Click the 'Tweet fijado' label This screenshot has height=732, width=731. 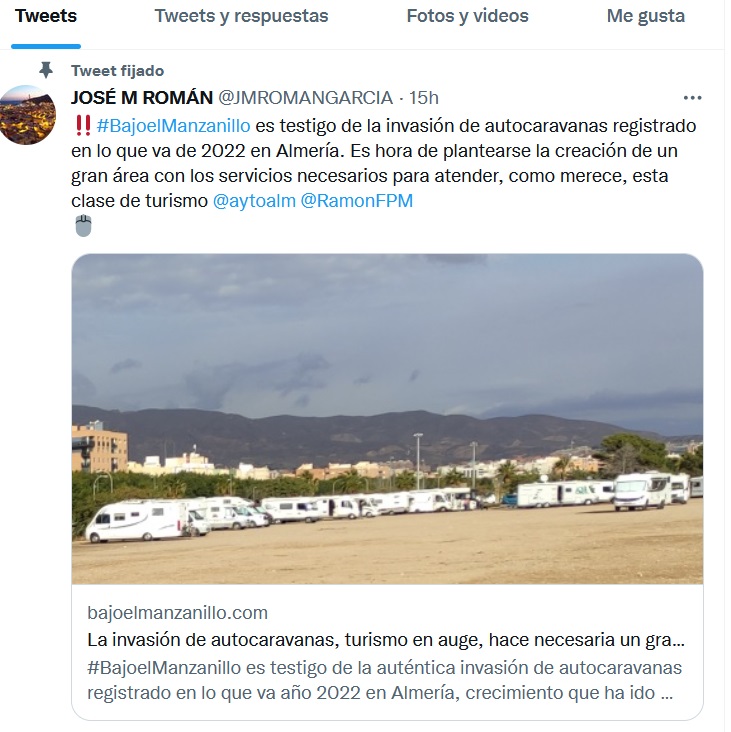(118, 71)
